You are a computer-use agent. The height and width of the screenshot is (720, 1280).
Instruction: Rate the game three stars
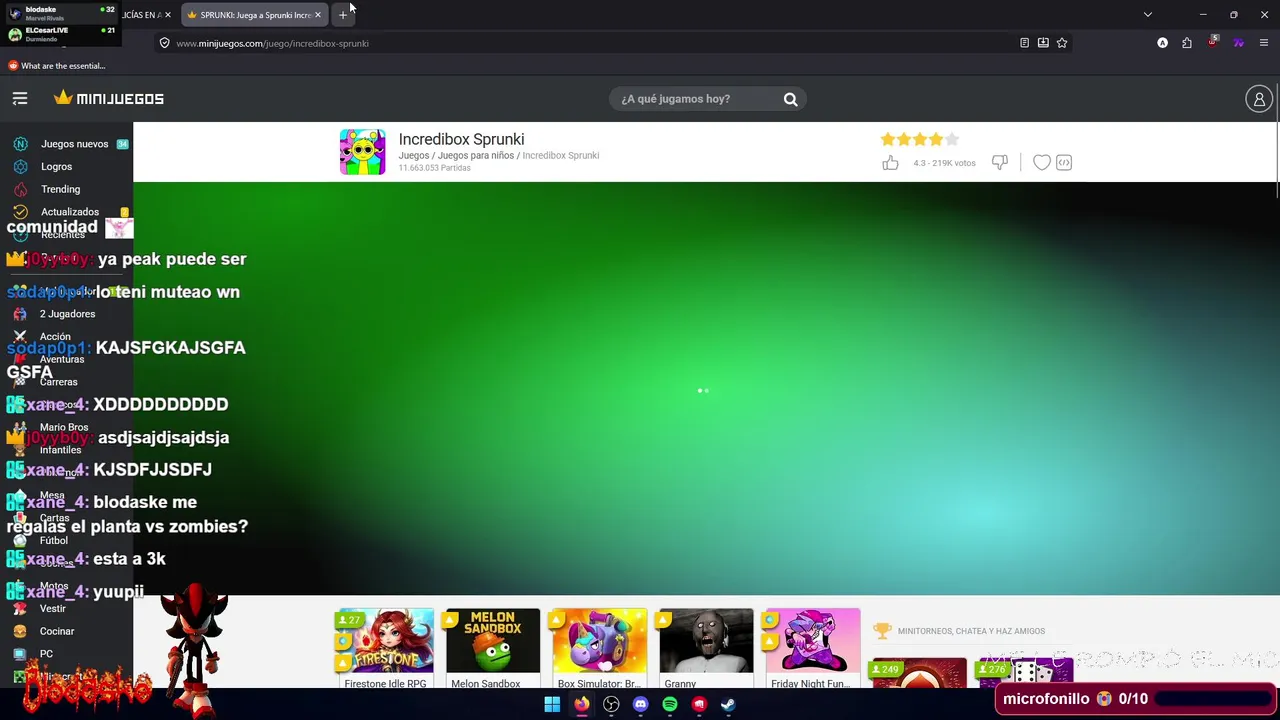[919, 139]
